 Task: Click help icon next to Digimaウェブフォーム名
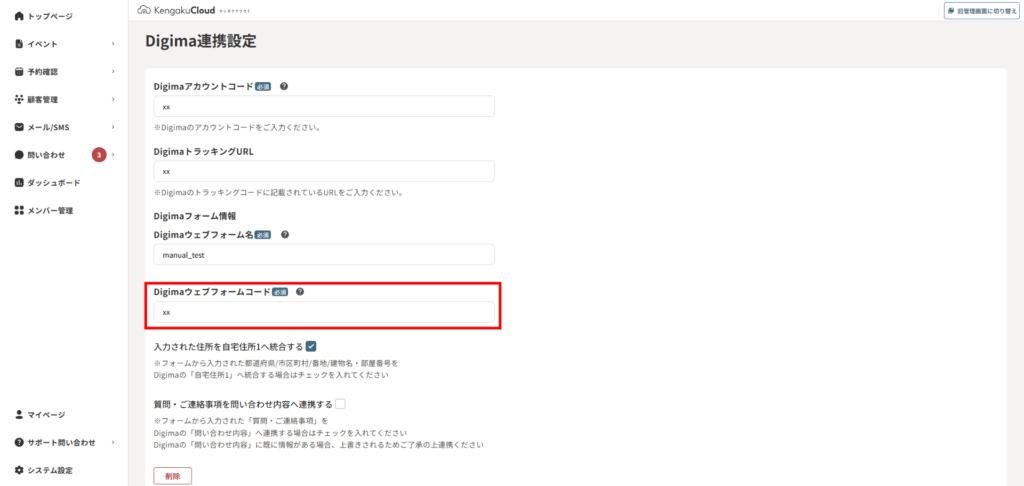pyautogui.click(x=285, y=235)
